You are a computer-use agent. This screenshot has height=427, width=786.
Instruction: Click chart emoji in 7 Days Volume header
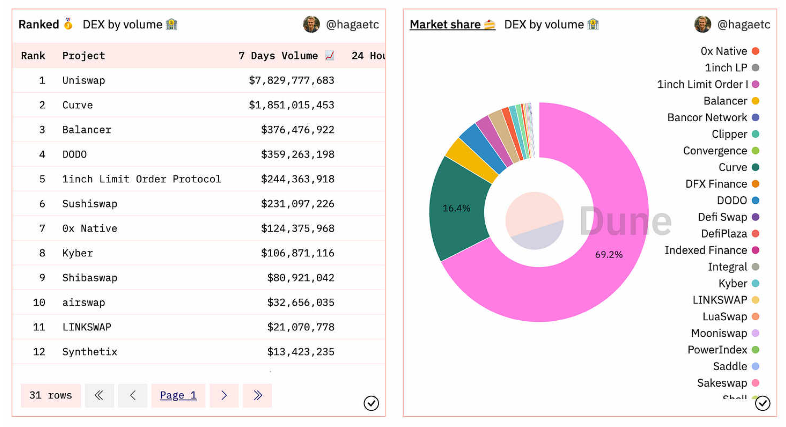[329, 55]
